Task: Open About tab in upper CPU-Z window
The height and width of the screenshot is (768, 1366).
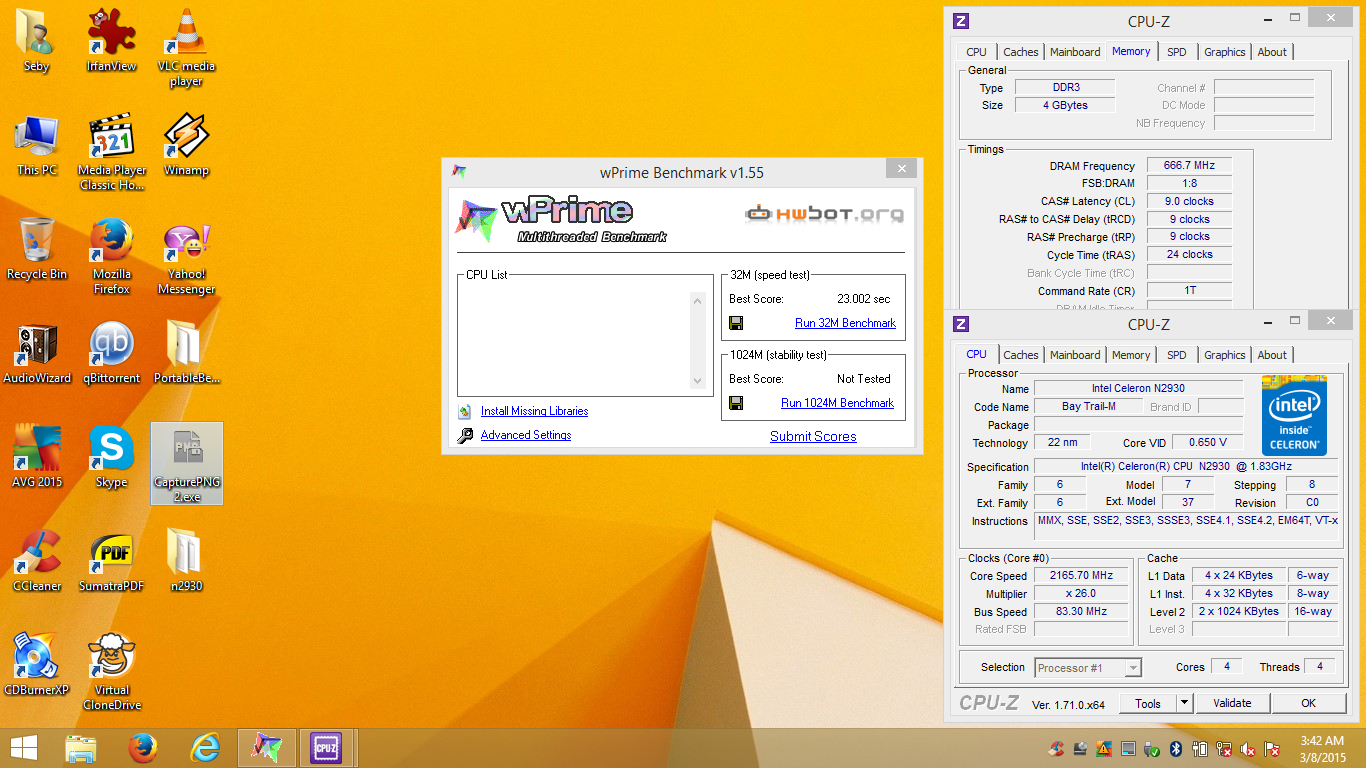Action: click(x=1272, y=52)
